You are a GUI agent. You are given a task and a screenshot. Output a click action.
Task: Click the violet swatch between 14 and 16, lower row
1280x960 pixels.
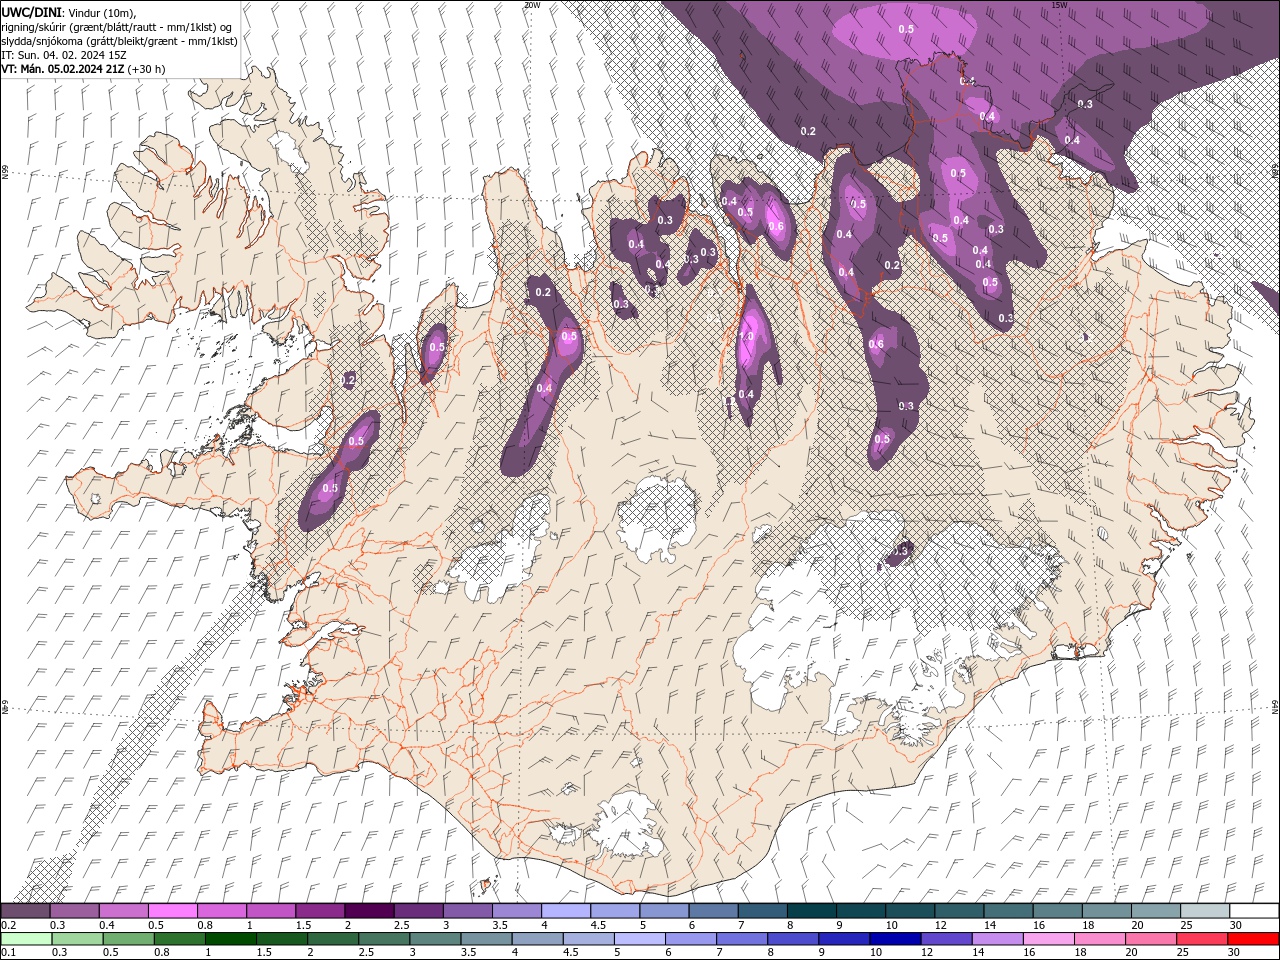[x=997, y=939]
